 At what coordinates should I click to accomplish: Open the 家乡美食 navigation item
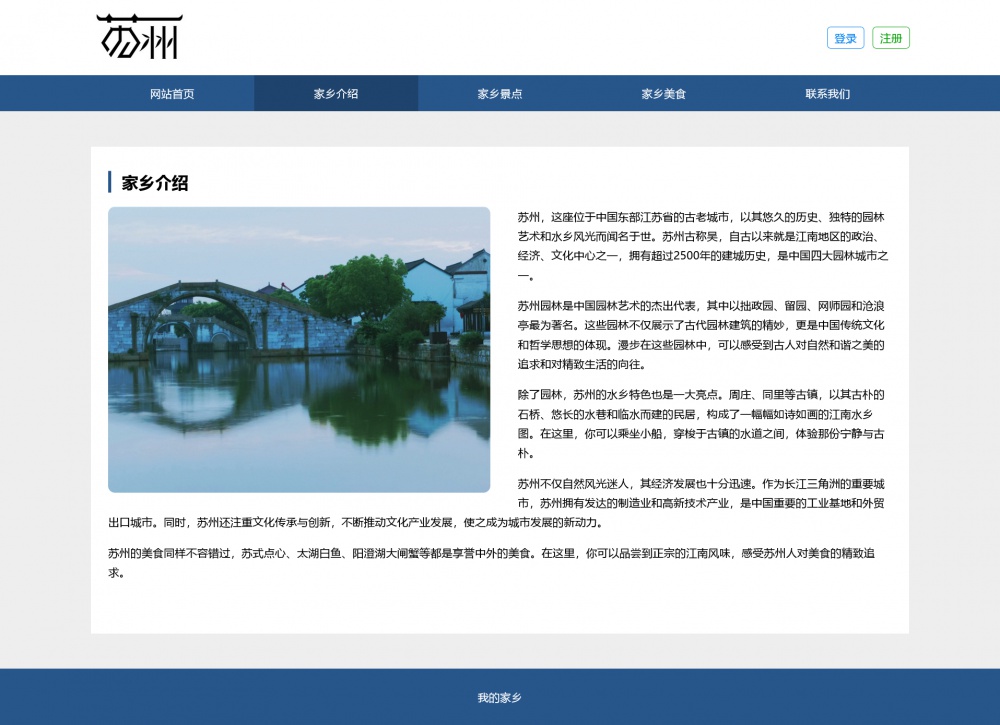[664, 94]
